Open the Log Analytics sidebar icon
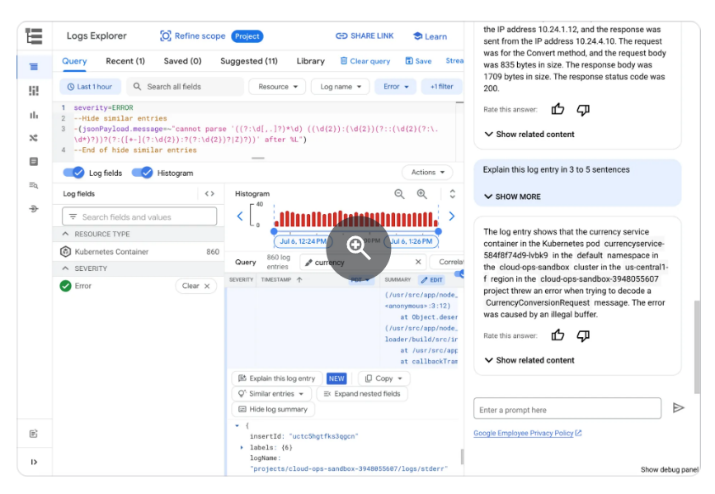715x494 pixels. pyautogui.click(x=34, y=185)
